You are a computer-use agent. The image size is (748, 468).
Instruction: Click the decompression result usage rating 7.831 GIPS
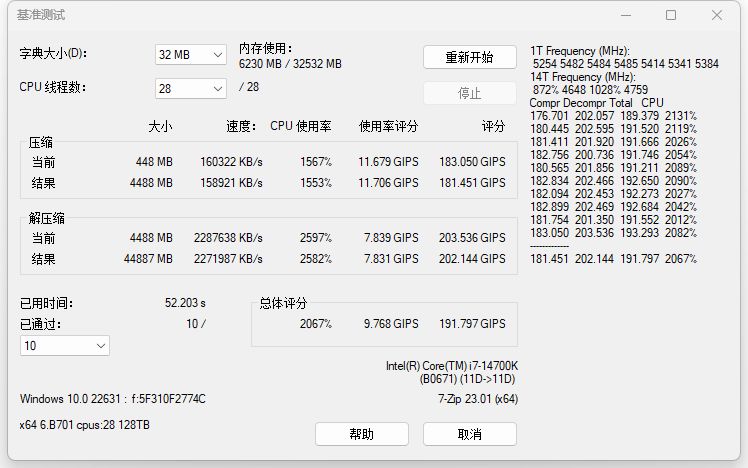[x=391, y=259]
